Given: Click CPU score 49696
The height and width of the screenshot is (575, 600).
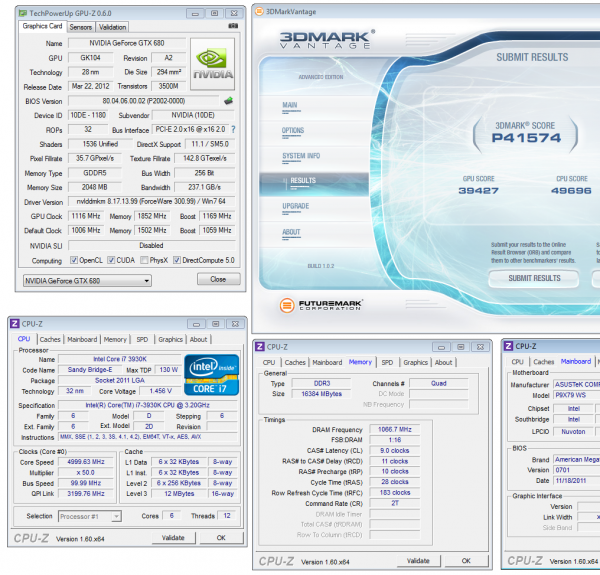Looking at the screenshot, I should click(x=571, y=190).
